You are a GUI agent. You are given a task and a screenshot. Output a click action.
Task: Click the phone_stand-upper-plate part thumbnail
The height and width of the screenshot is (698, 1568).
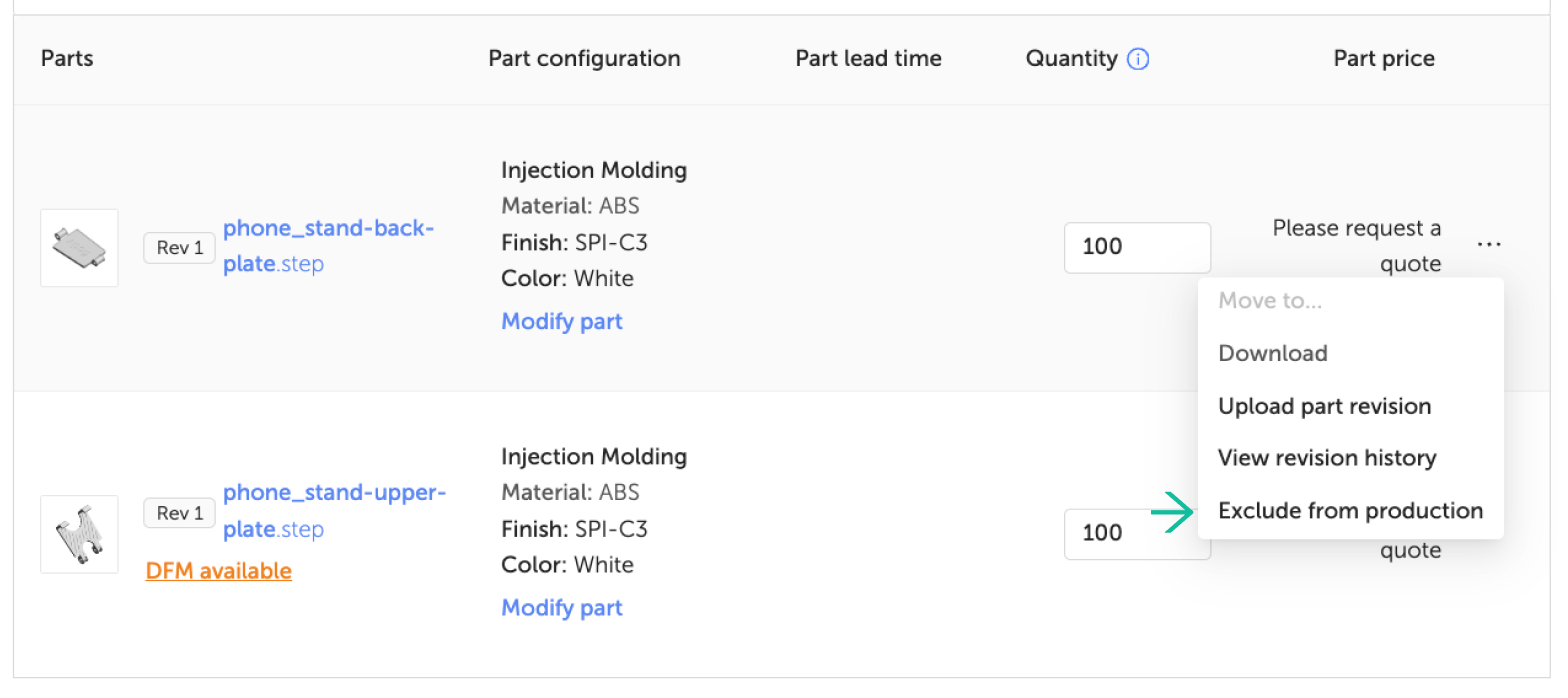coord(79,534)
